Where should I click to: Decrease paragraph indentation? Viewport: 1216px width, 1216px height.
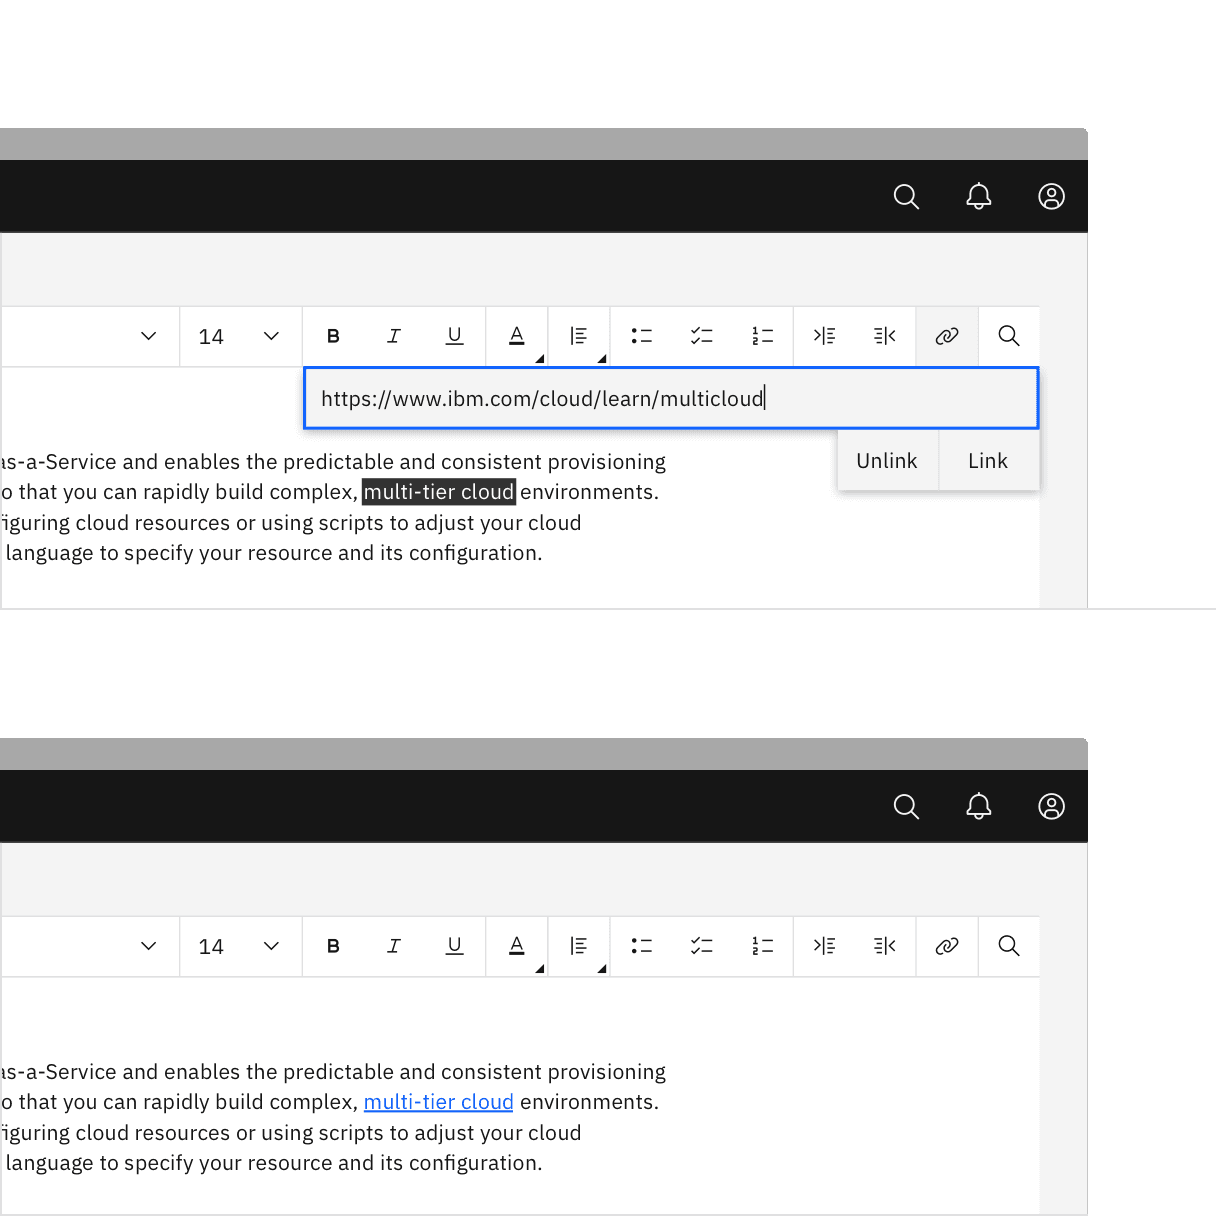885,336
